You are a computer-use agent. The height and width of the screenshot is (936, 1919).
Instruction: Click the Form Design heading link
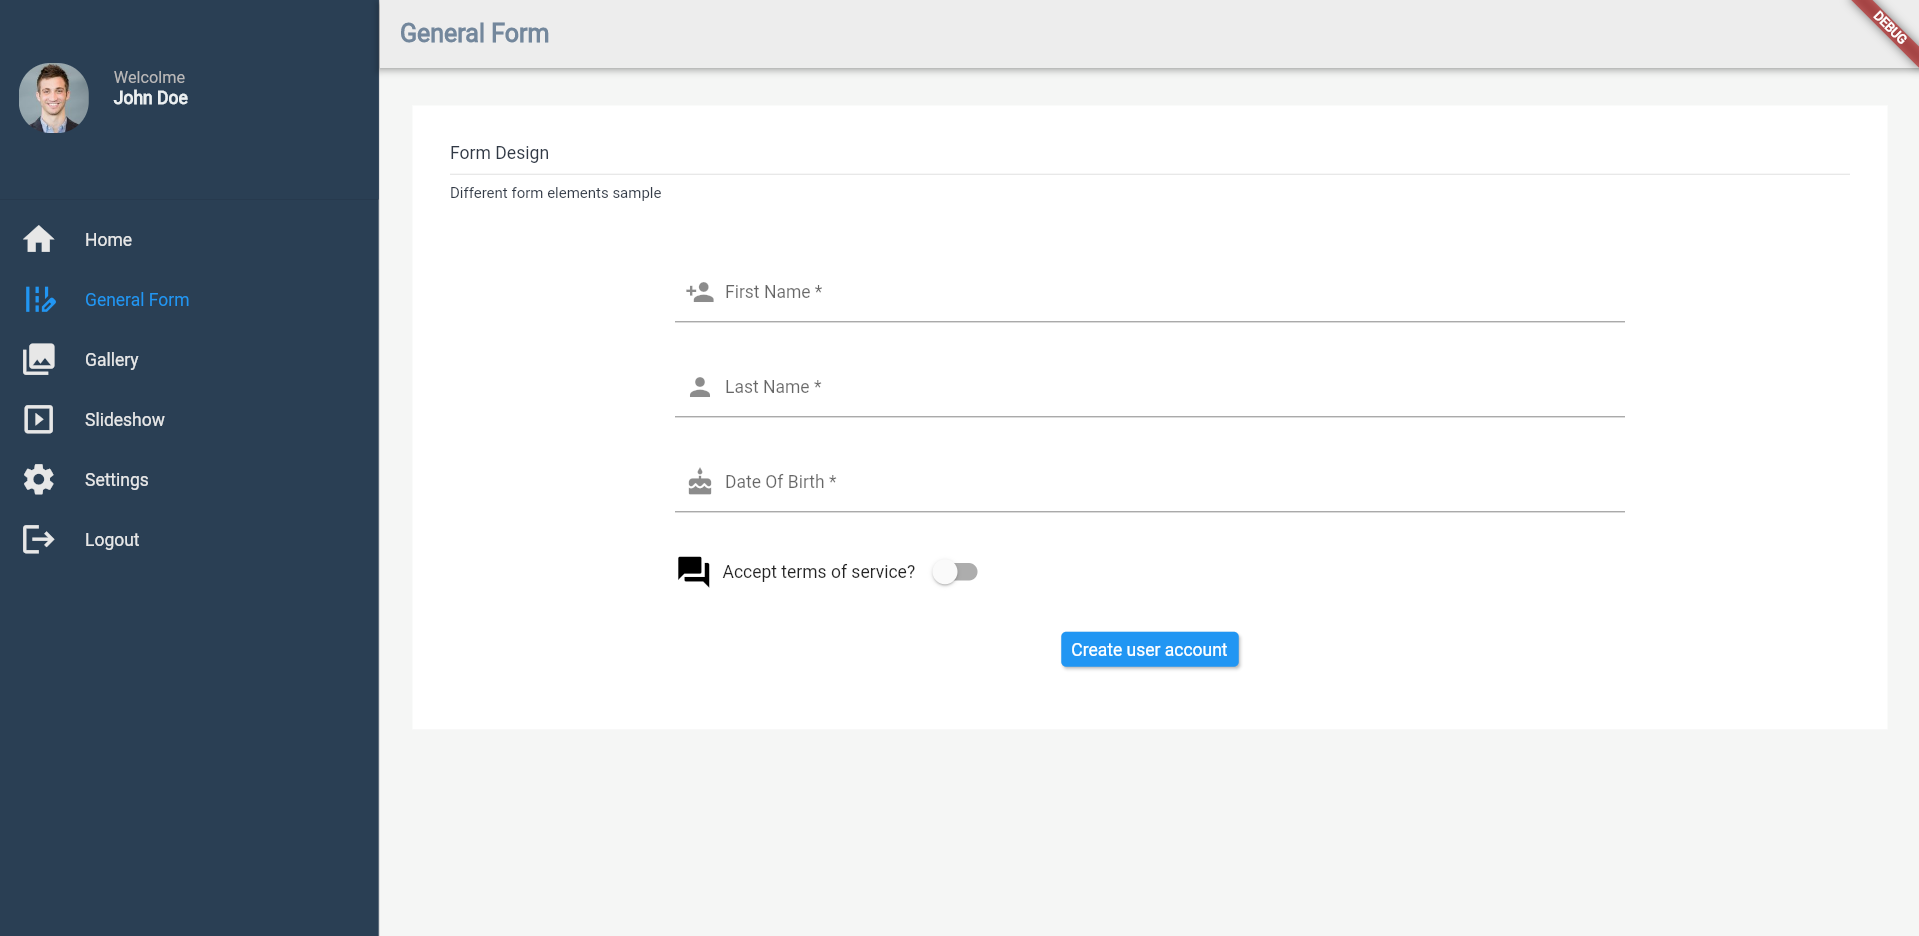point(499,152)
